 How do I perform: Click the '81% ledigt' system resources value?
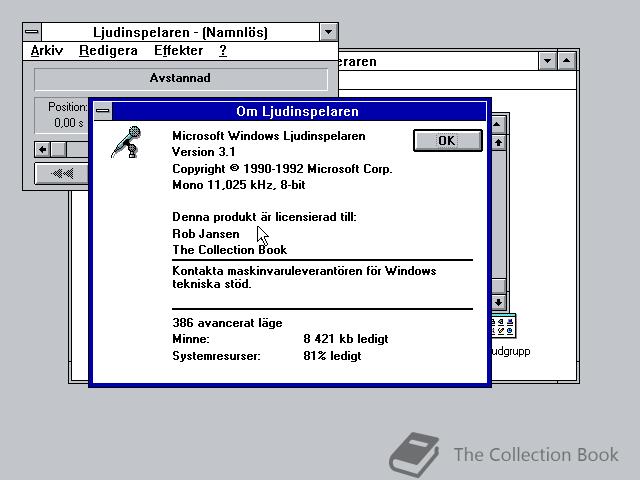[332, 356]
